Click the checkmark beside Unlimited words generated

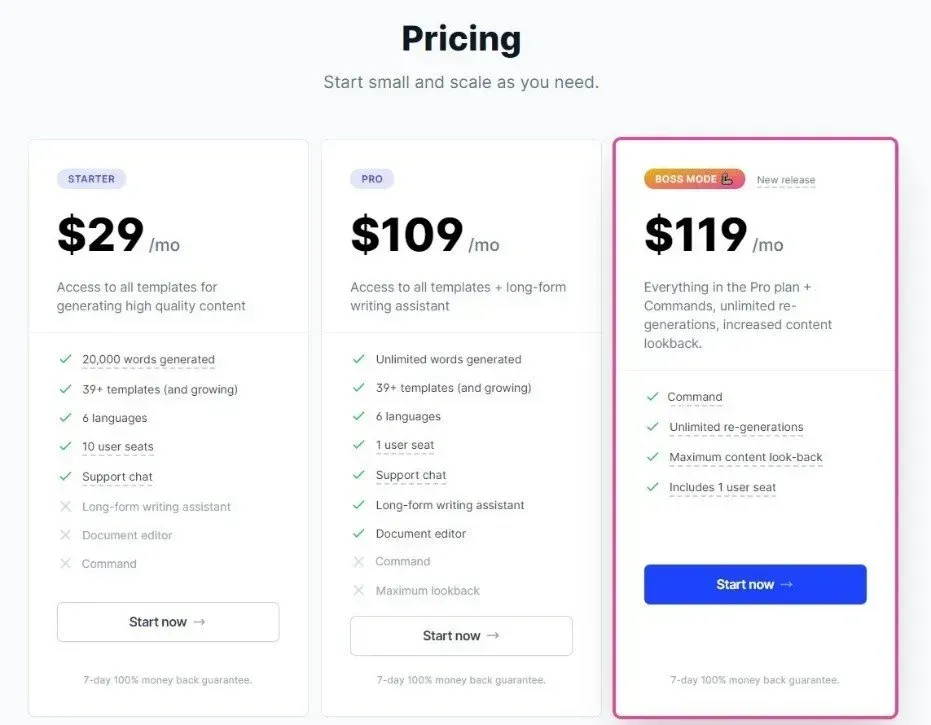click(x=359, y=359)
